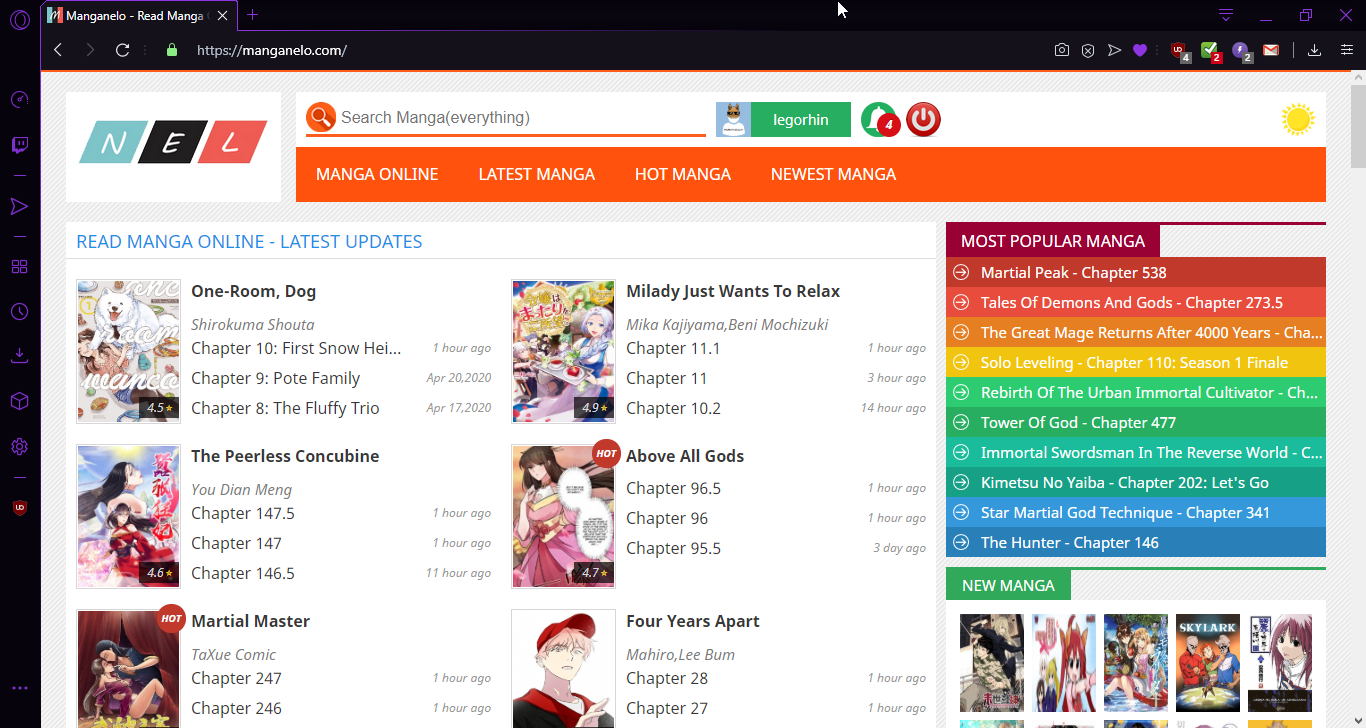Open the MANGA ONLINE menu
This screenshot has width=1366, height=728.
click(x=377, y=174)
